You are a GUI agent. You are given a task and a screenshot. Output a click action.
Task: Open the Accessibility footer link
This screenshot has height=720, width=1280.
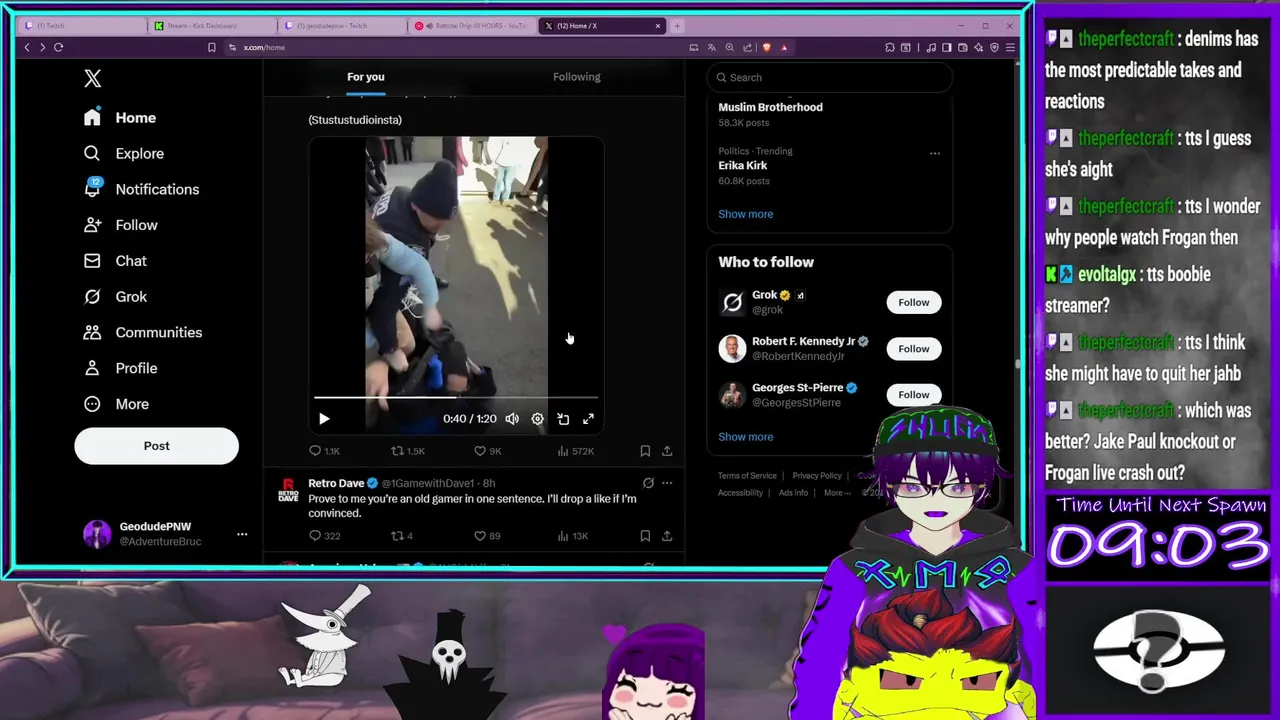pyautogui.click(x=740, y=493)
